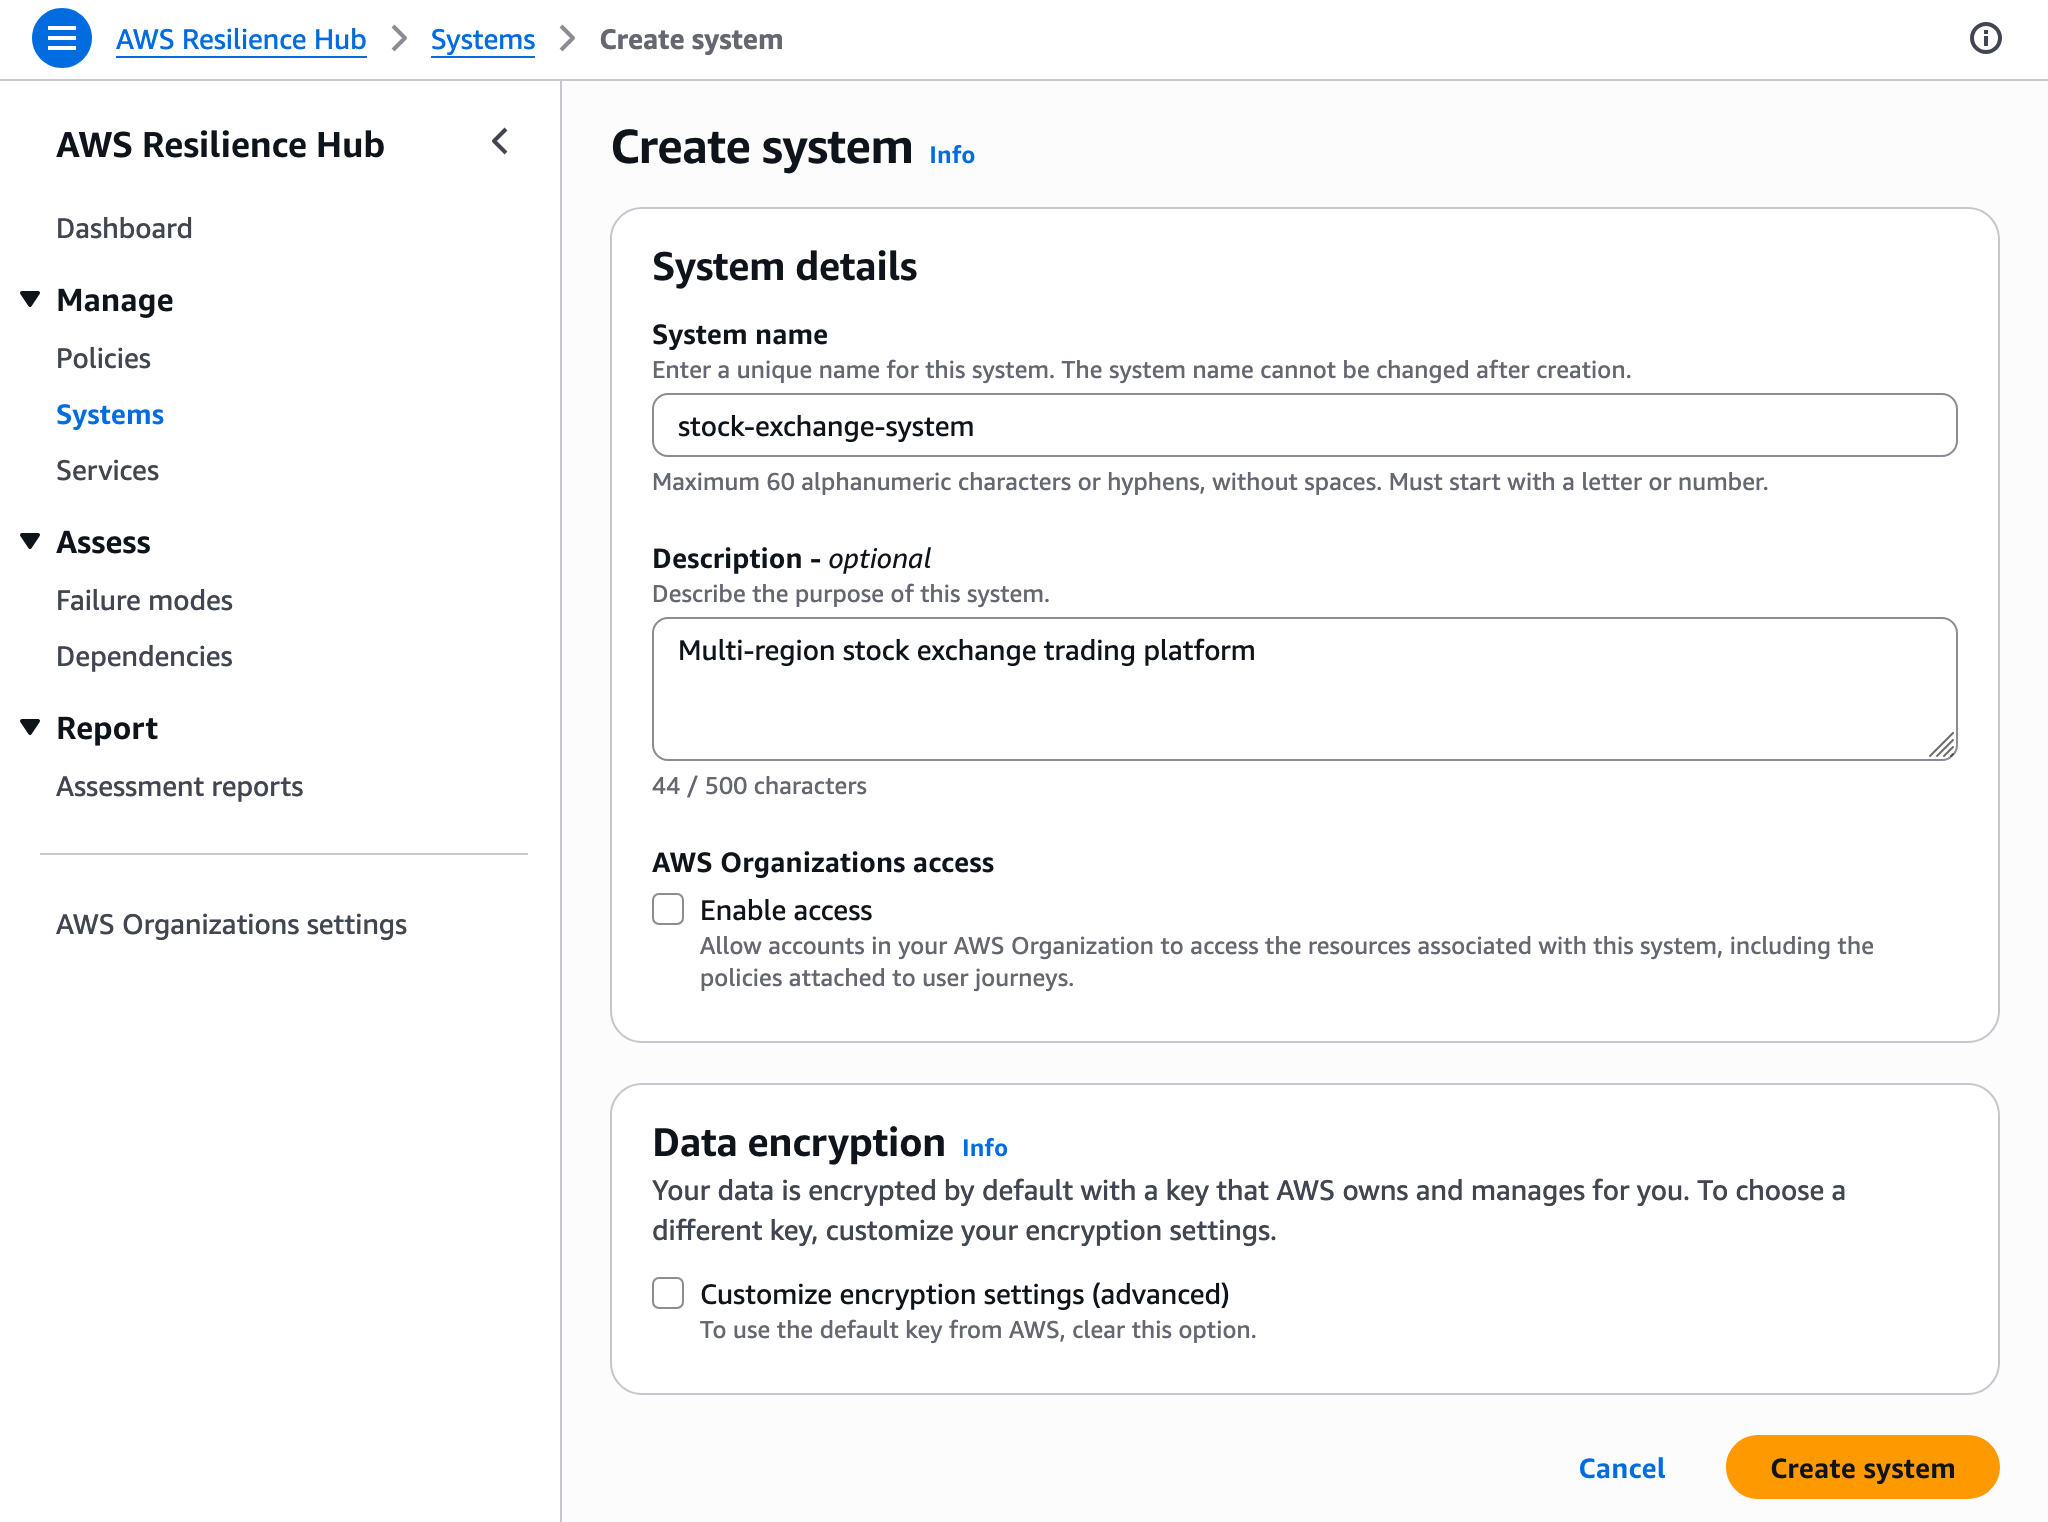Click the Cancel button
This screenshot has width=2048, height=1522.
pos(1622,1467)
